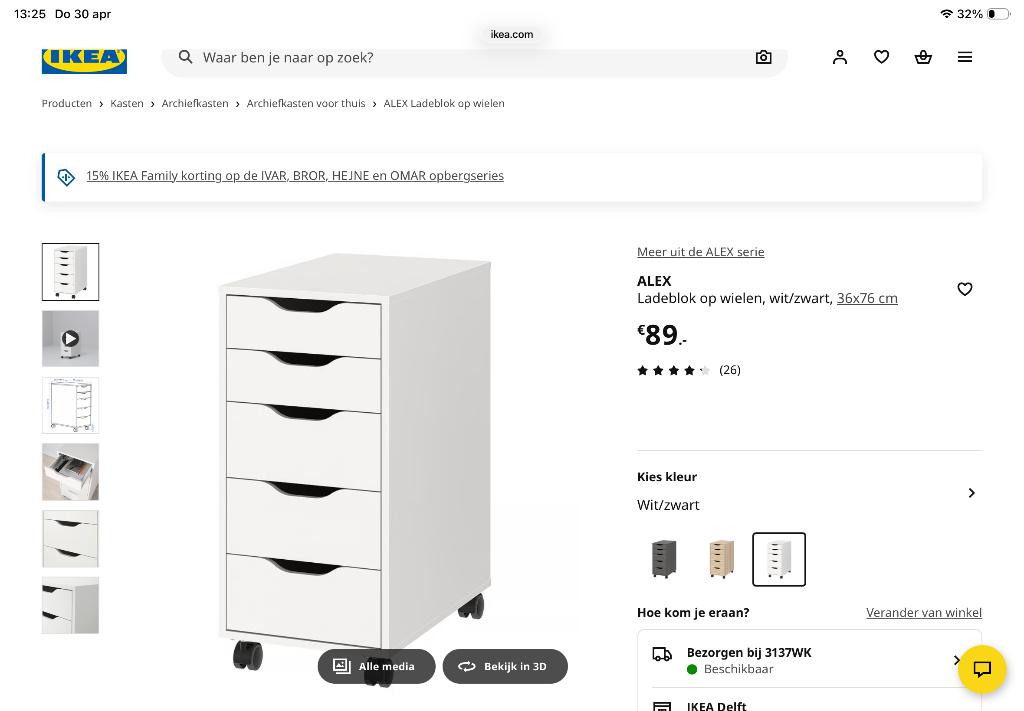Open Meer uit de ALEX serie link
Viewport: 1024px width, 711px height.
pyautogui.click(x=701, y=251)
